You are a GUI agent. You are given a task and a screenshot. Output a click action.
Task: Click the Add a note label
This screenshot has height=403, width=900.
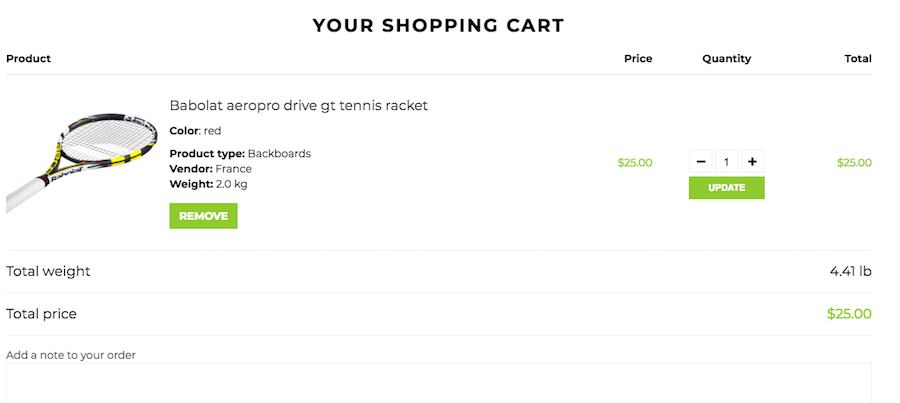click(x=71, y=355)
